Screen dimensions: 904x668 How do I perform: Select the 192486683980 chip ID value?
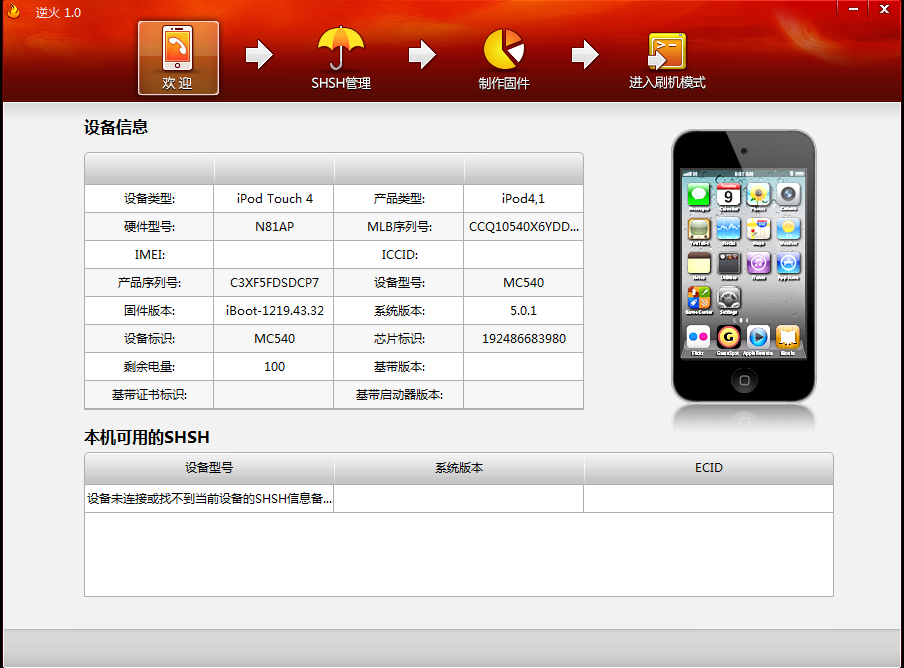(x=523, y=339)
